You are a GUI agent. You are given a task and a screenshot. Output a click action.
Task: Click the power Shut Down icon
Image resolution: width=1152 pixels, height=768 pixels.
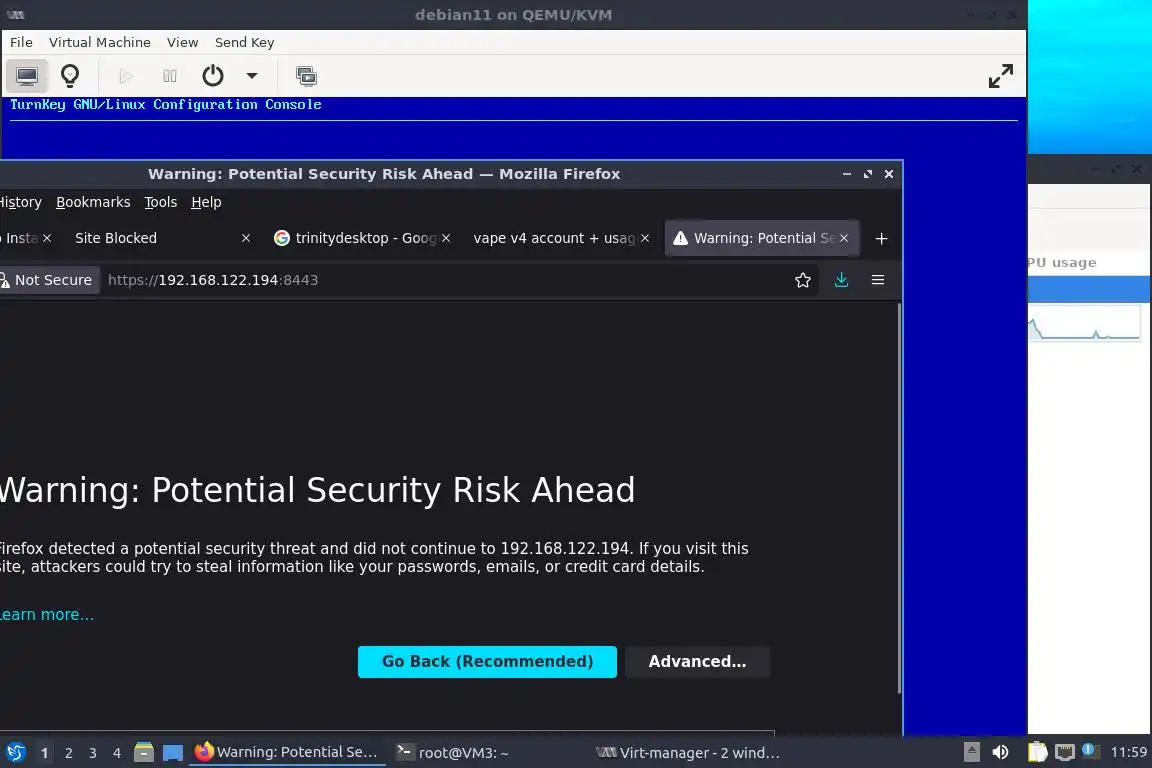click(x=213, y=76)
